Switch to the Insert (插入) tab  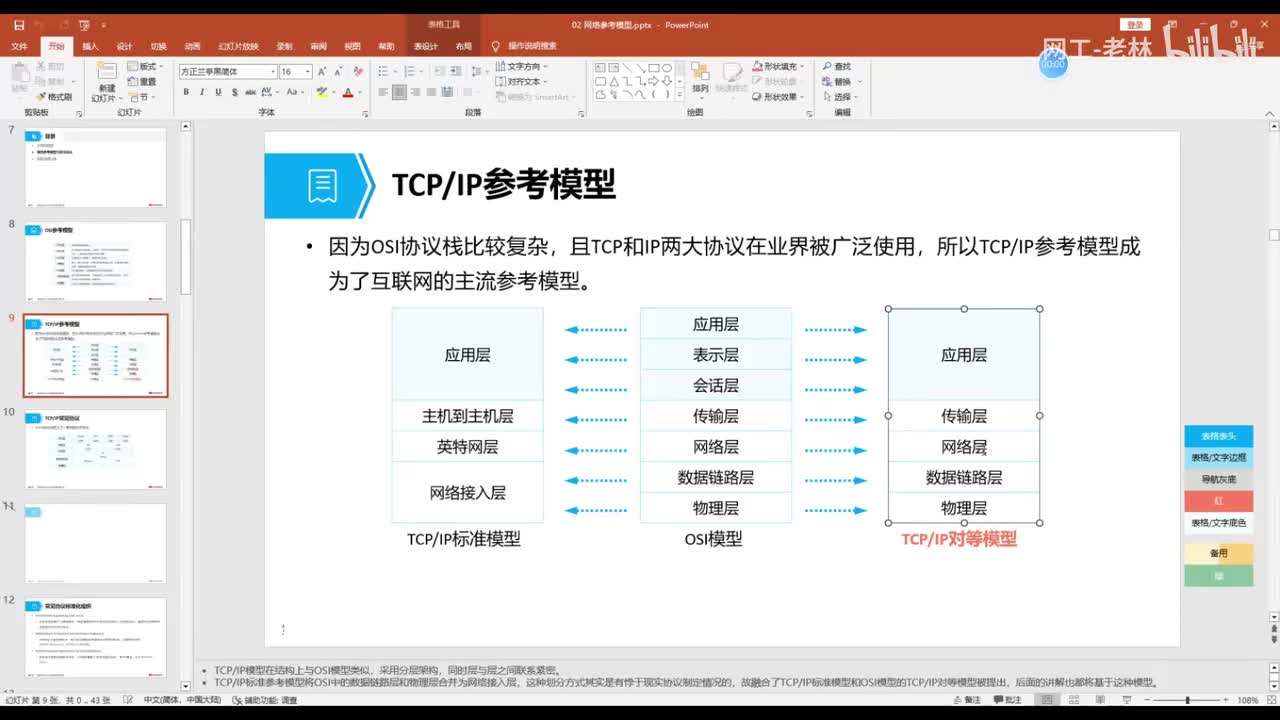[90, 46]
